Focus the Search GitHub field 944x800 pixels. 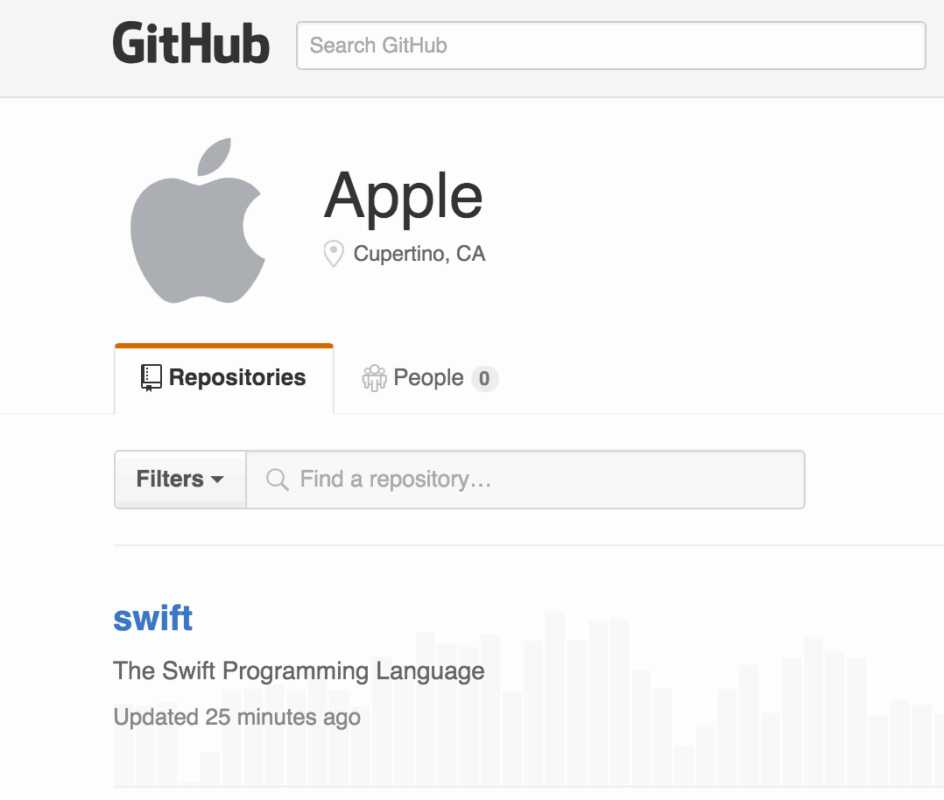click(611, 46)
